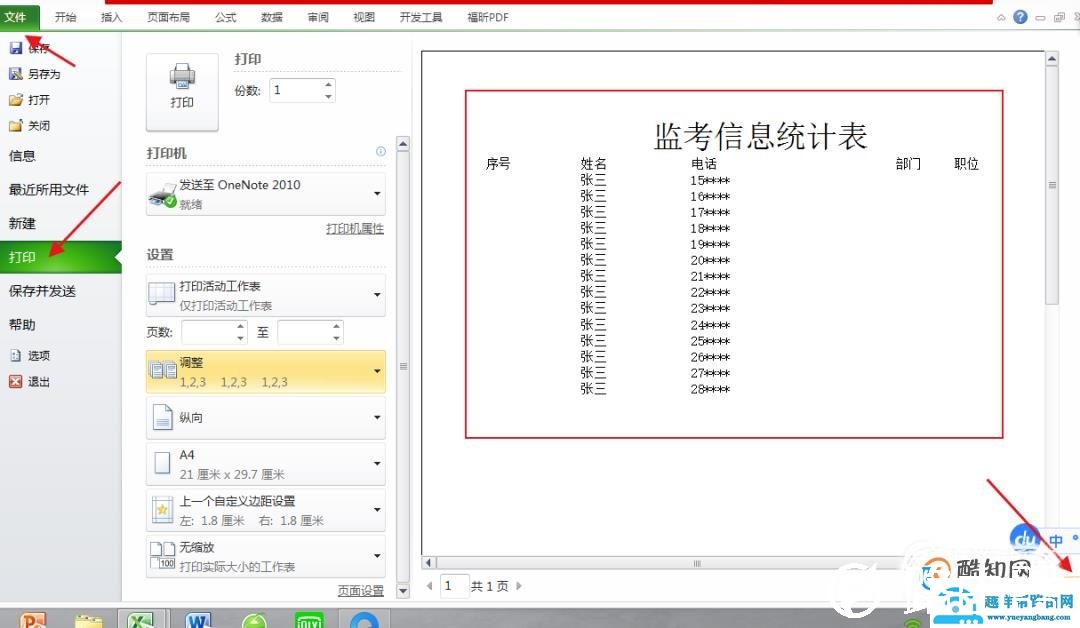
Task: Select Print (打印) in the backstage menu
Action: (x=61, y=257)
